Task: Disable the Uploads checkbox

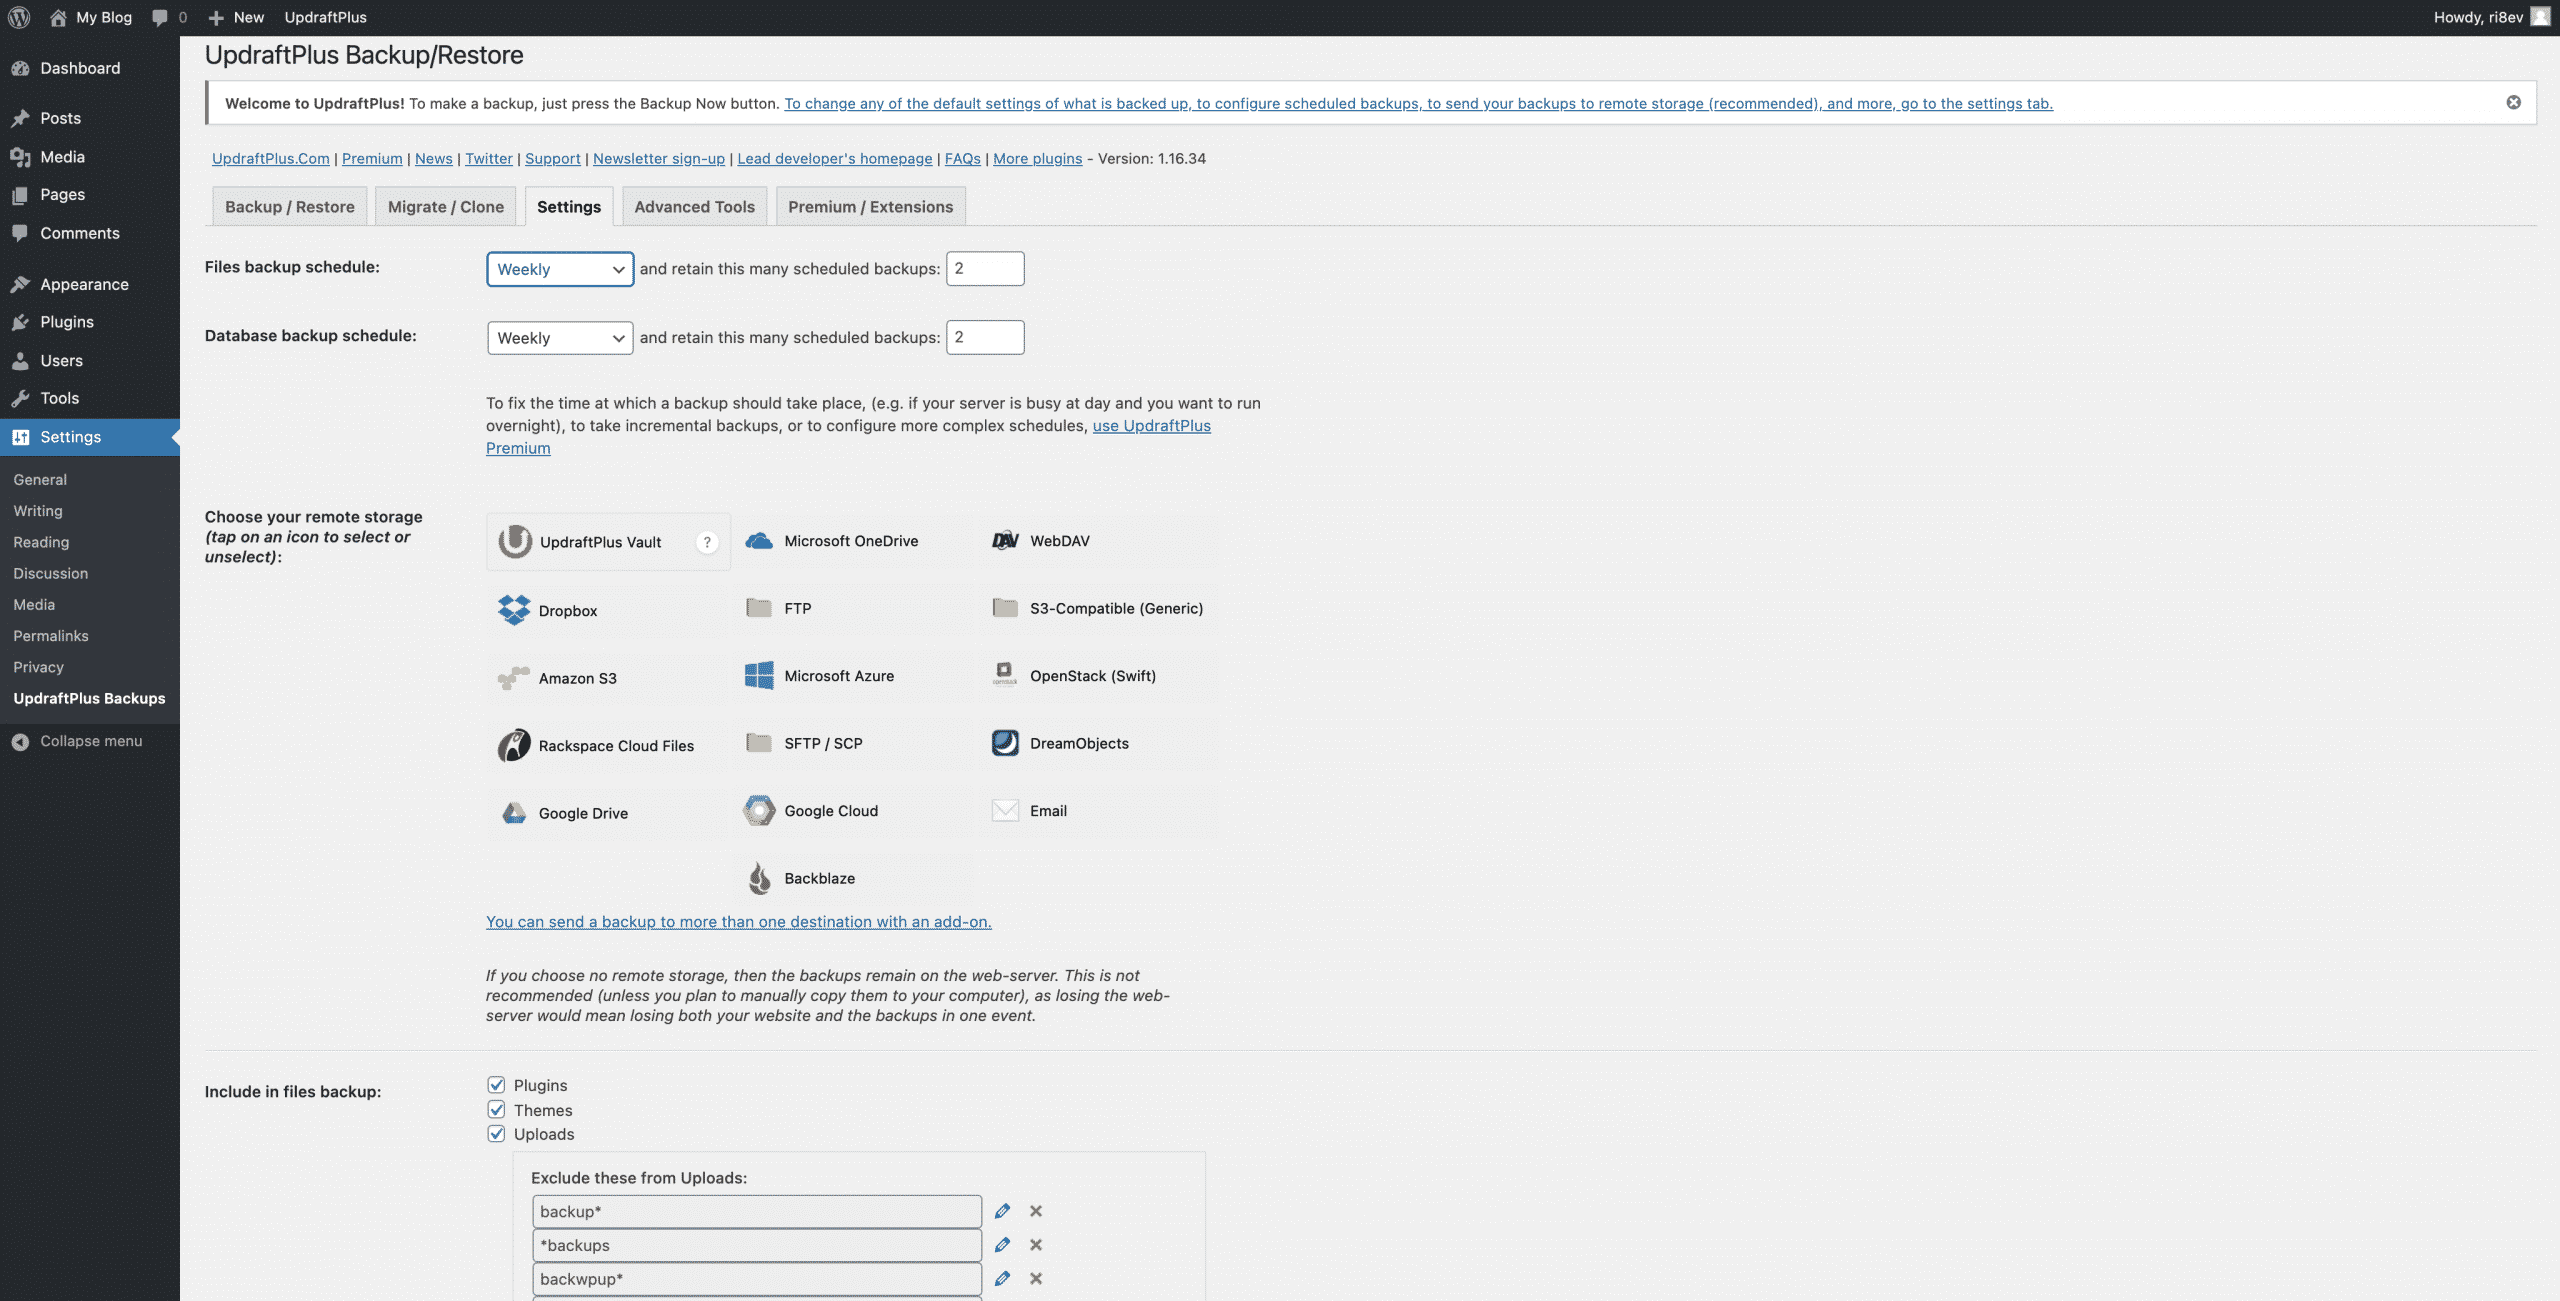Action: coord(496,1133)
